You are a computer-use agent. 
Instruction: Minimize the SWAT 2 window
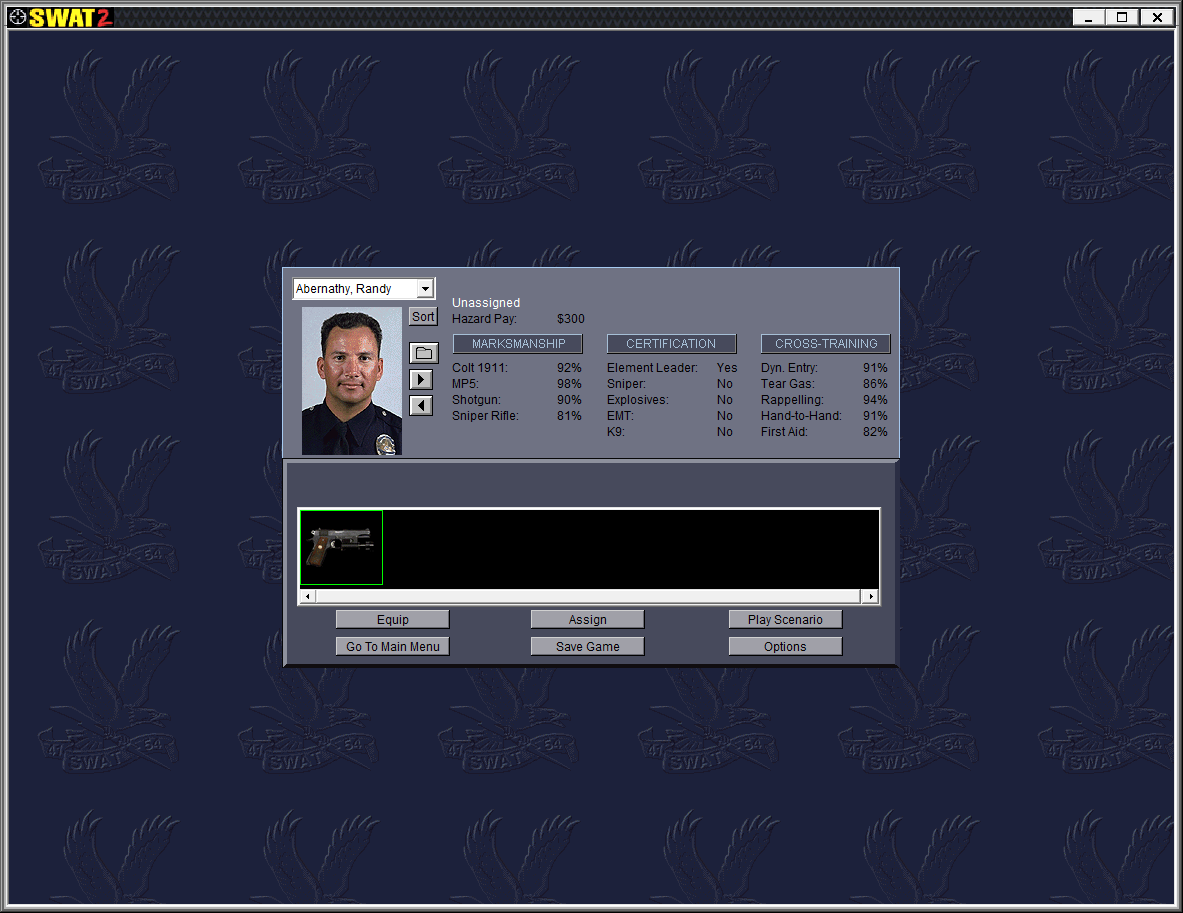[1089, 17]
